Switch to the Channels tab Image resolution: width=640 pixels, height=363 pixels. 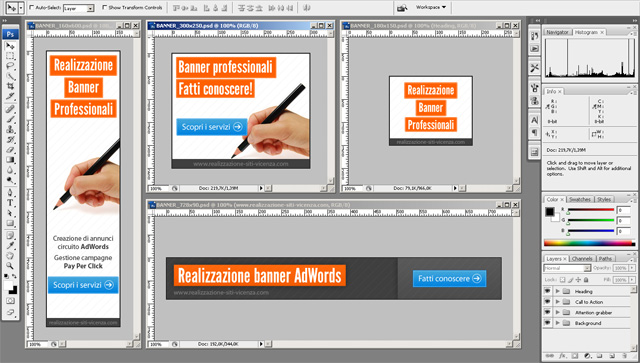pos(582,258)
